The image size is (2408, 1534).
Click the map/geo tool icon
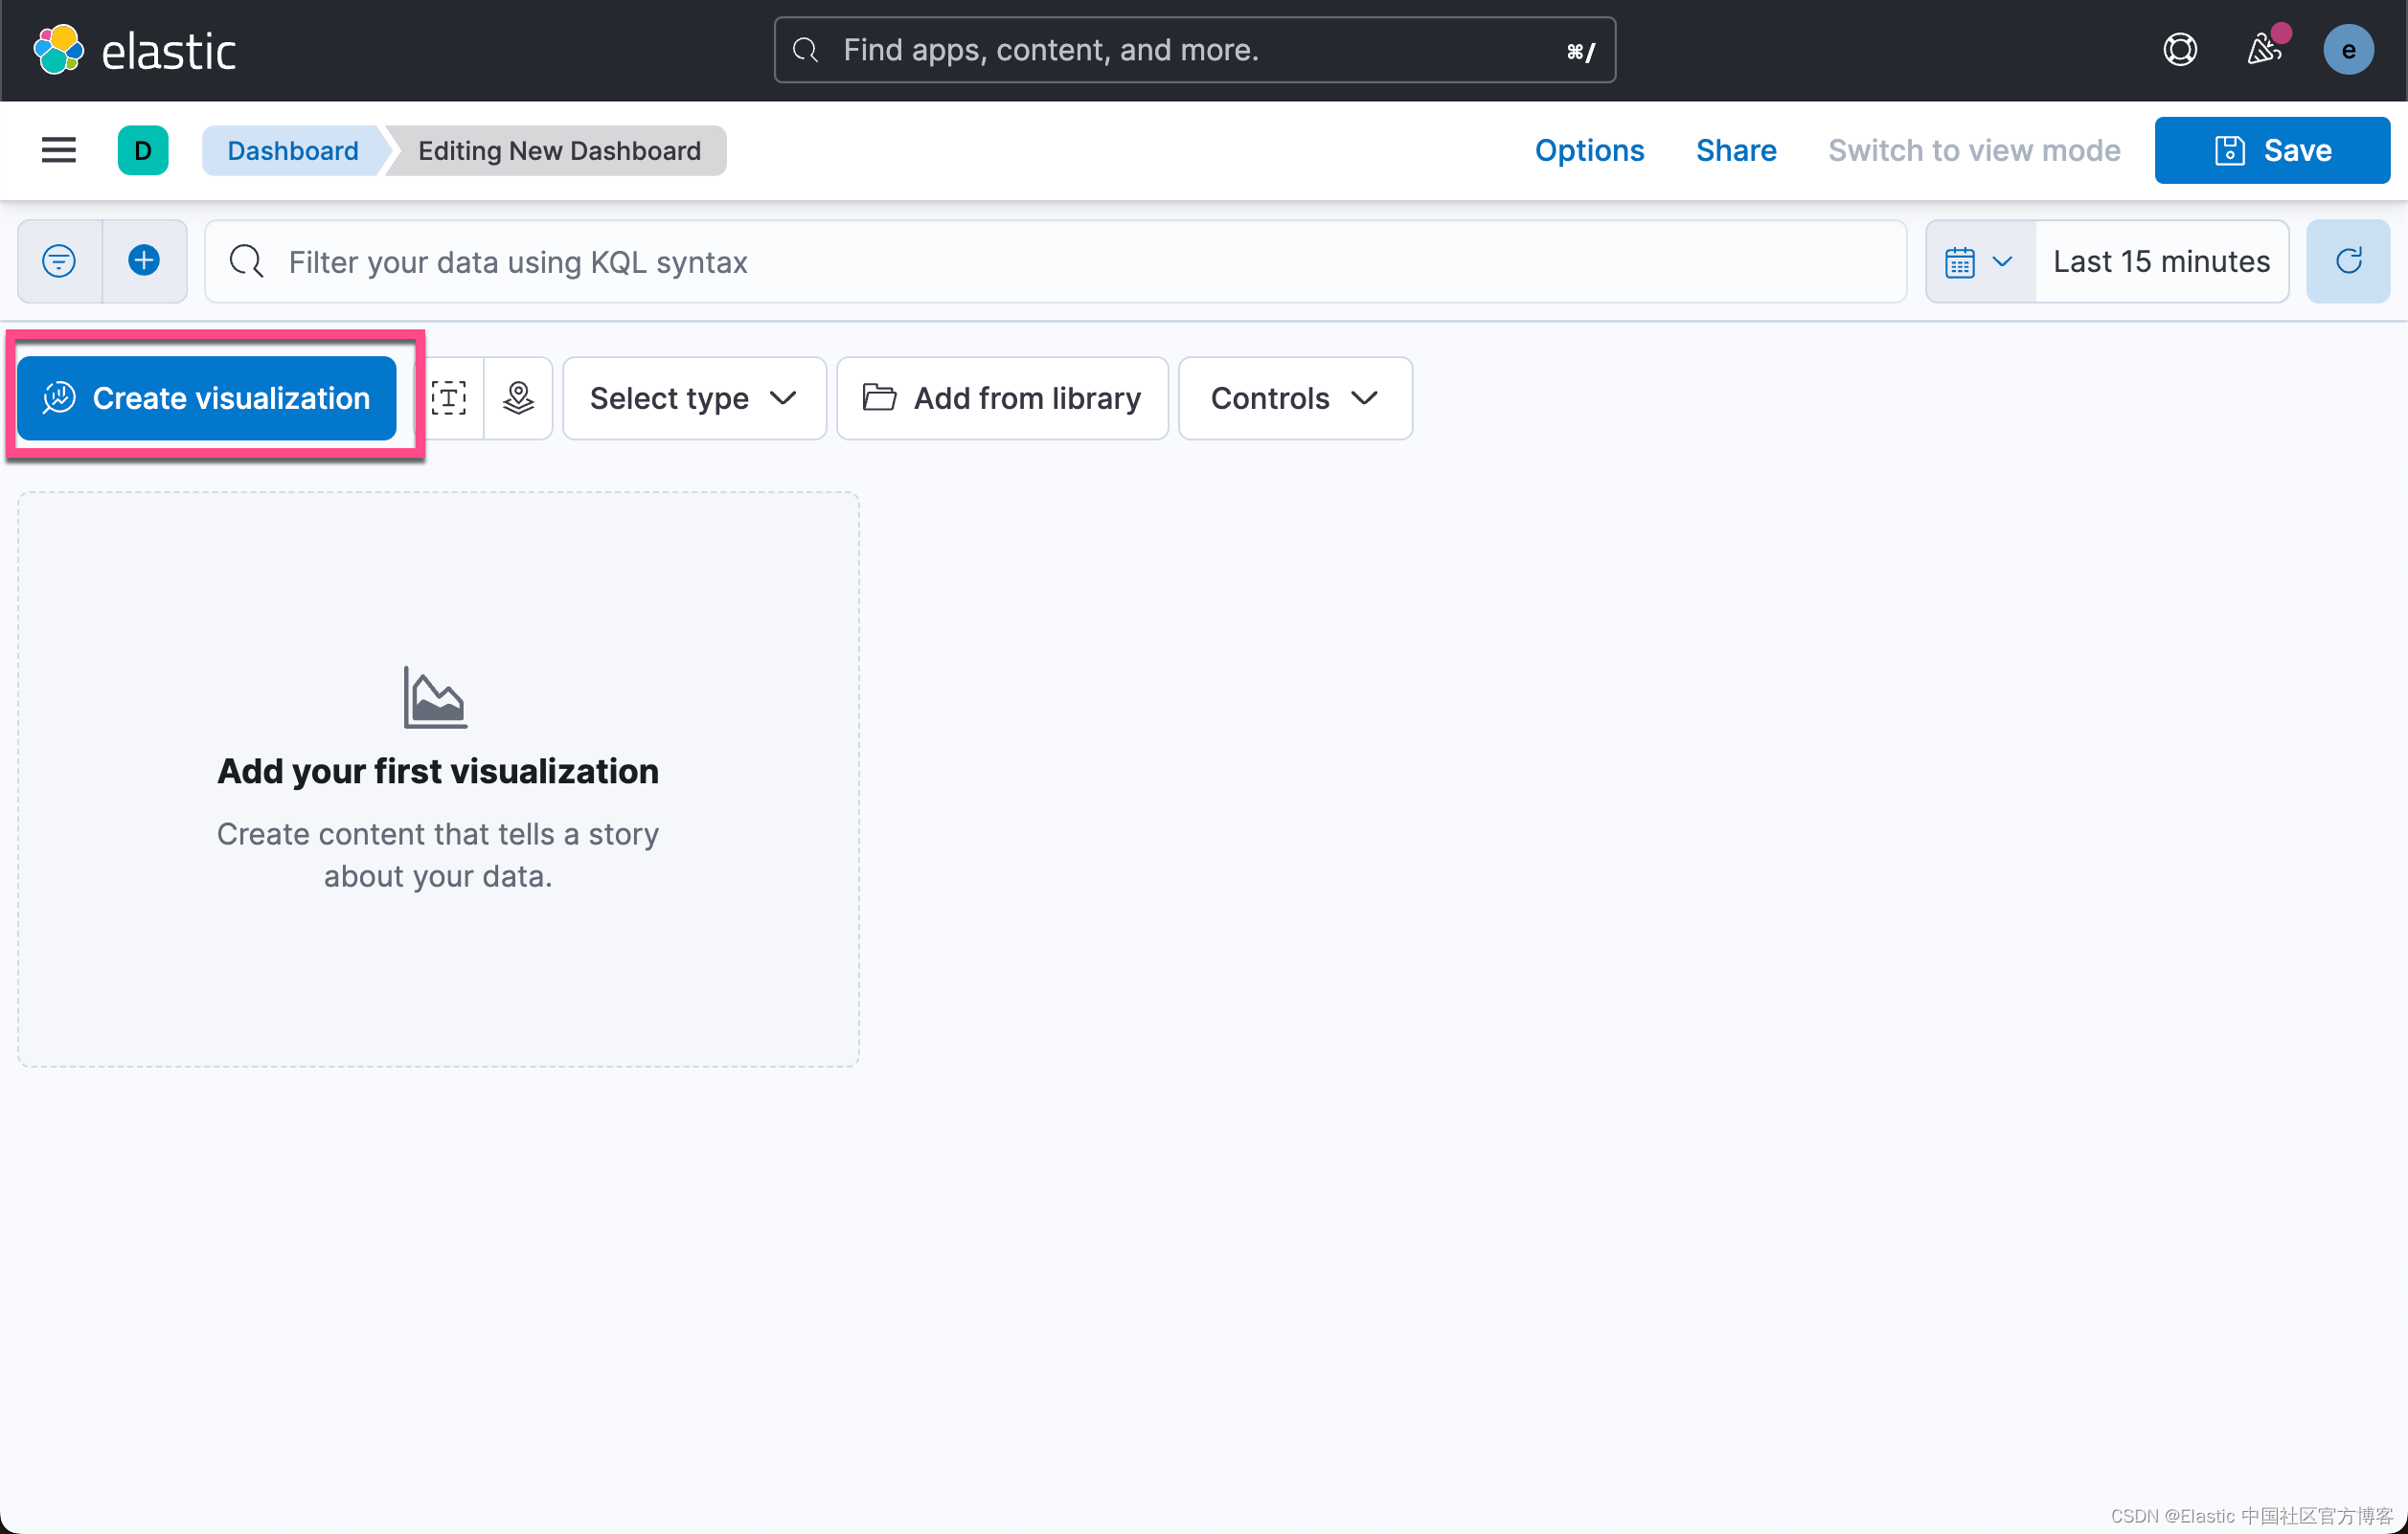pyautogui.click(x=518, y=396)
